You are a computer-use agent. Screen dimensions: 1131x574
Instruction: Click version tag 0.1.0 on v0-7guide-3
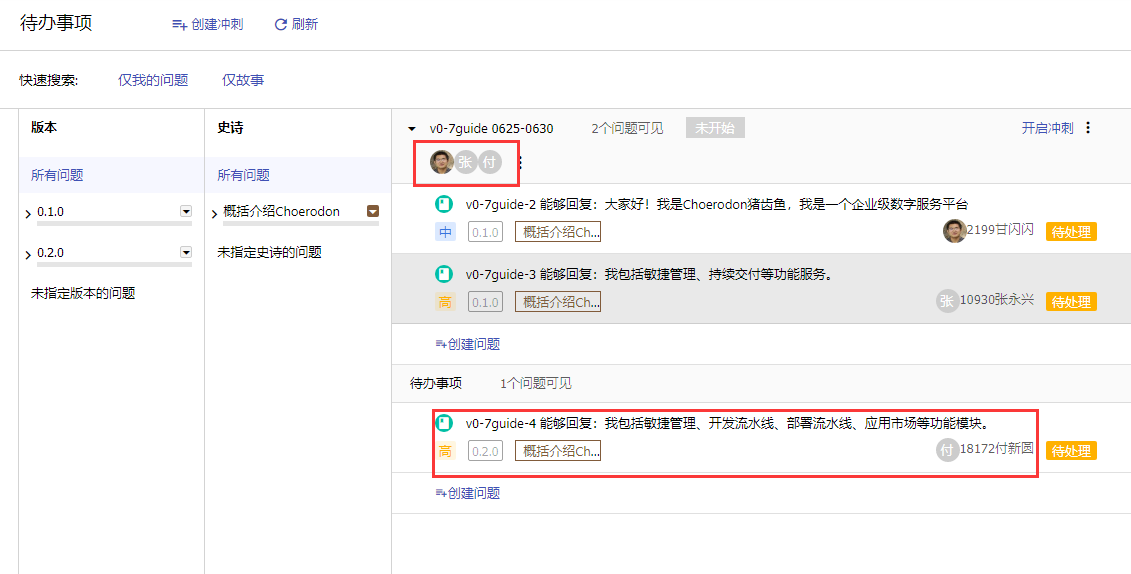click(x=485, y=302)
